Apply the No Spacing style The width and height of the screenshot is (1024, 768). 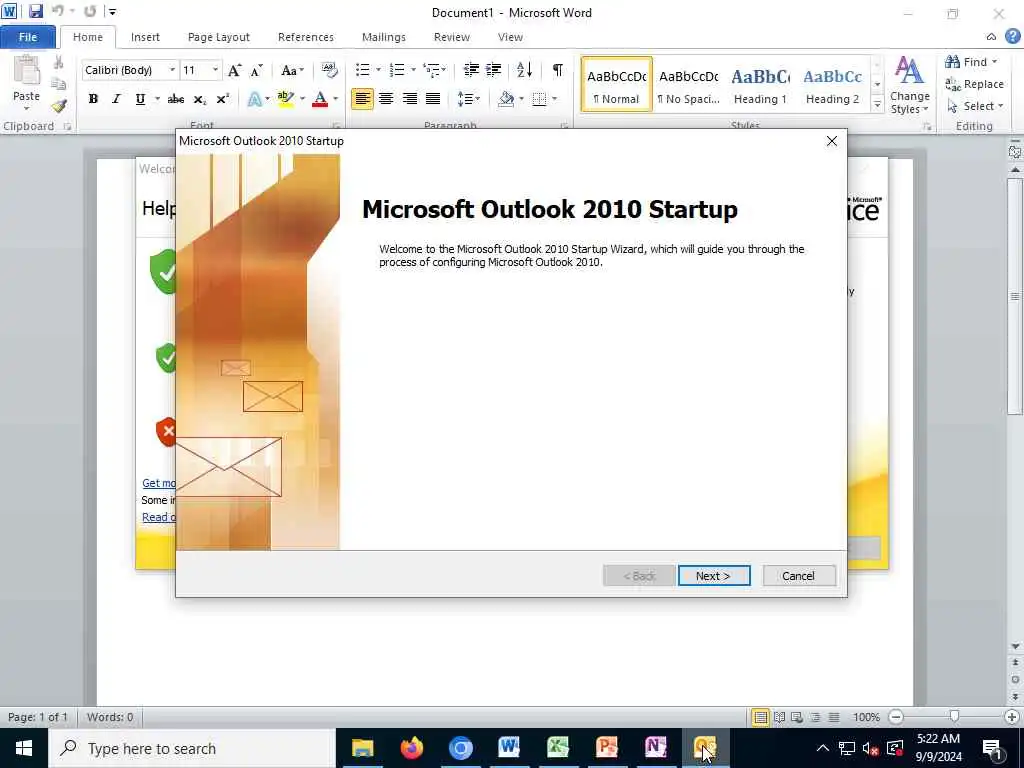pos(688,84)
